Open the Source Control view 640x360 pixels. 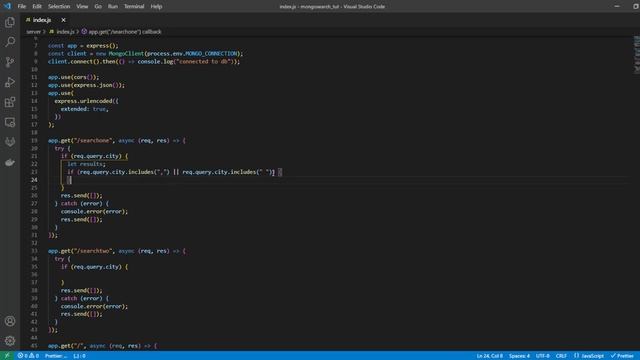point(10,62)
